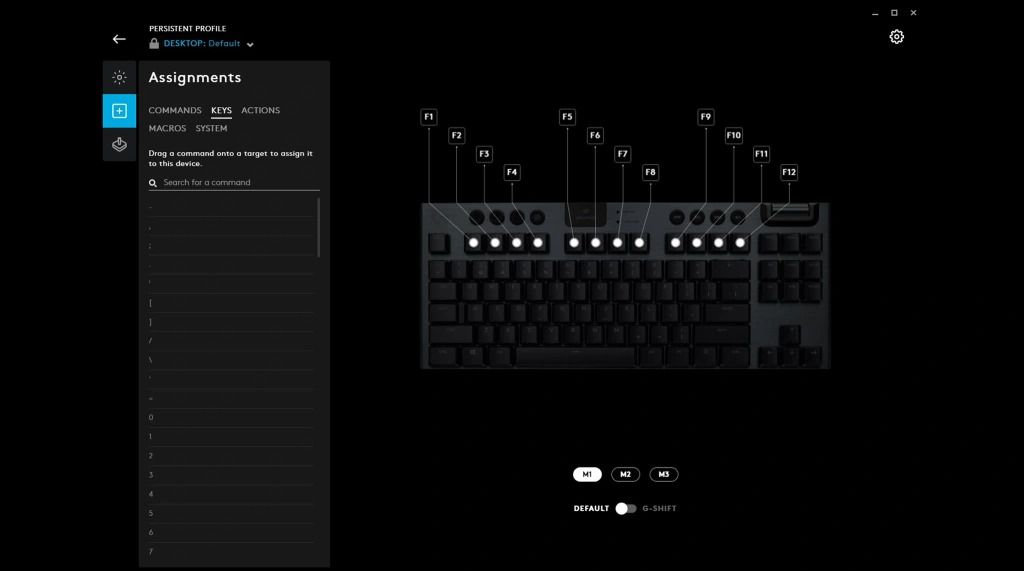Viewport: 1024px width, 571px height.
Task: Open the Game Mode joystick panel
Action: click(x=119, y=144)
